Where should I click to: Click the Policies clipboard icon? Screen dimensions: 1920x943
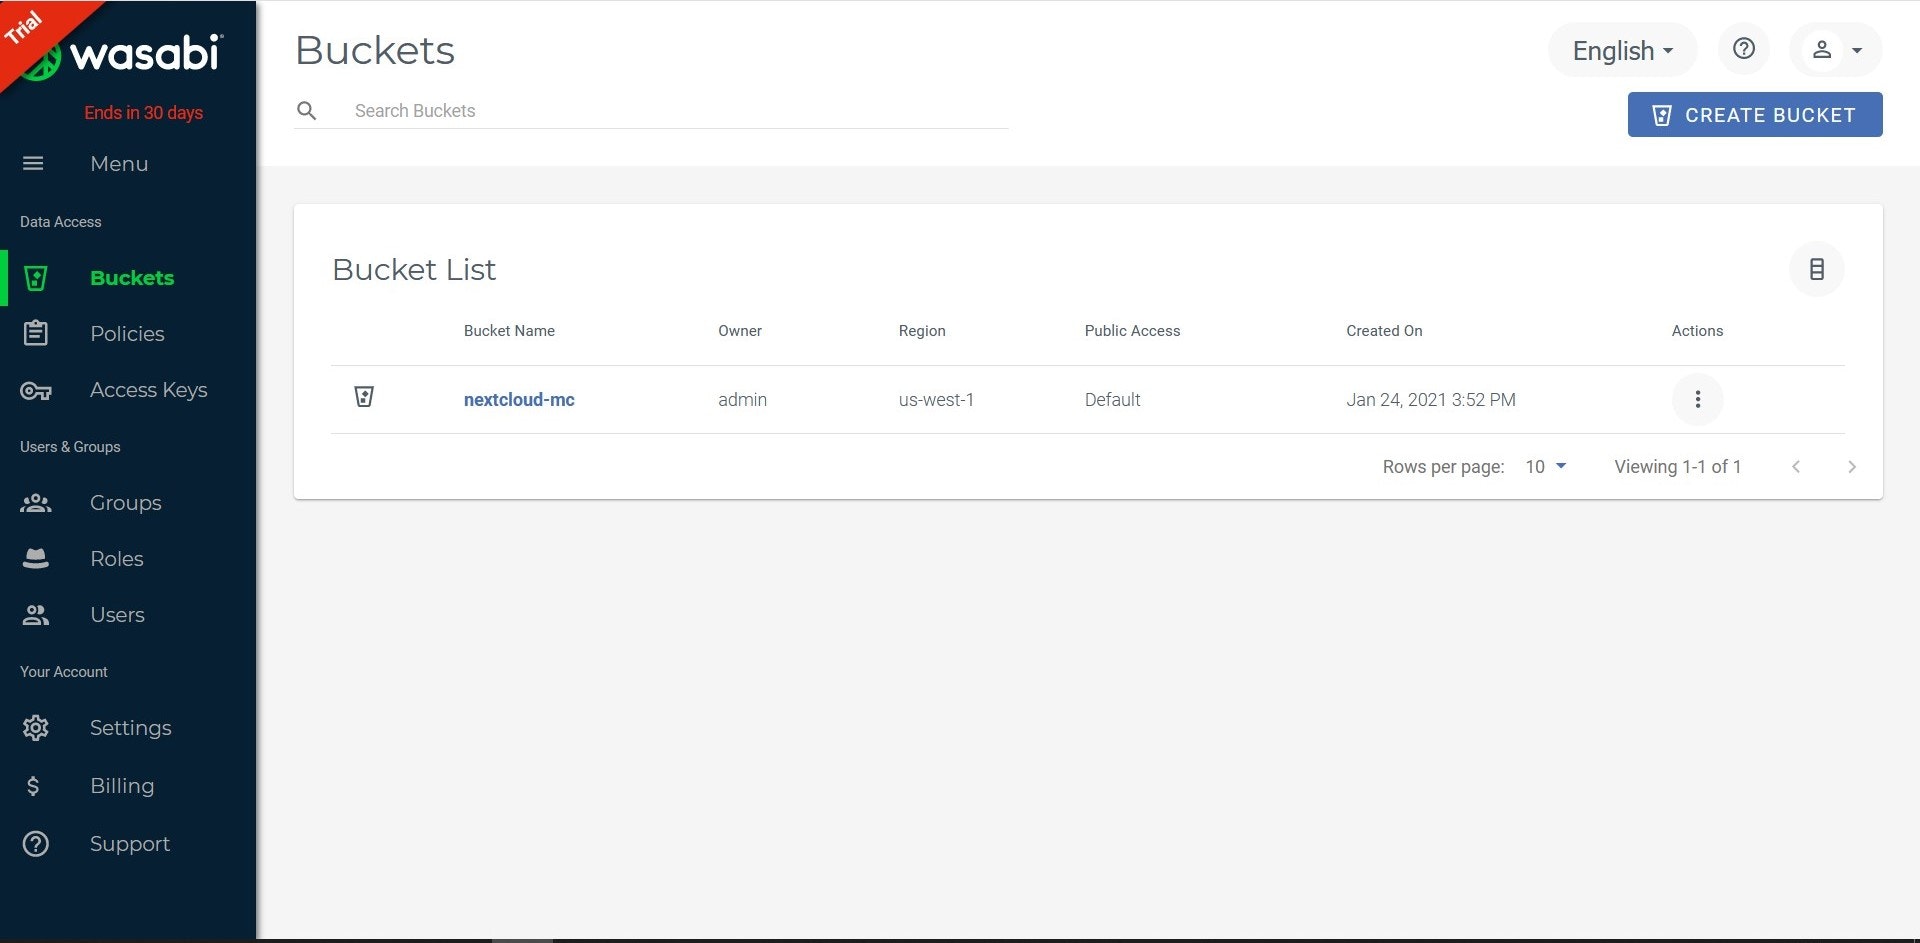click(x=36, y=333)
